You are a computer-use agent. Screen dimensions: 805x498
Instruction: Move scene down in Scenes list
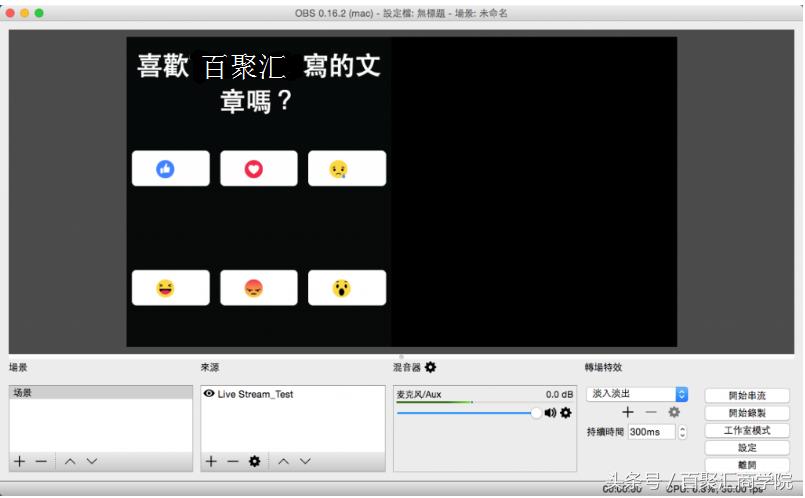click(92, 462)
